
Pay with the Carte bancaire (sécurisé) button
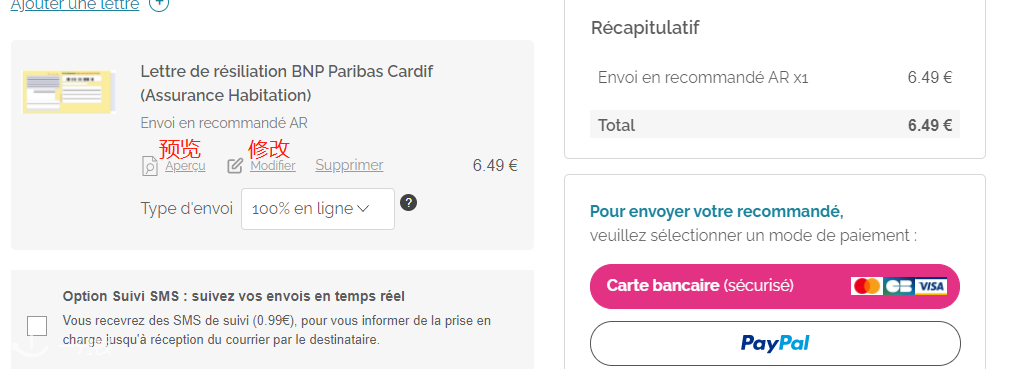click(775, 286)
